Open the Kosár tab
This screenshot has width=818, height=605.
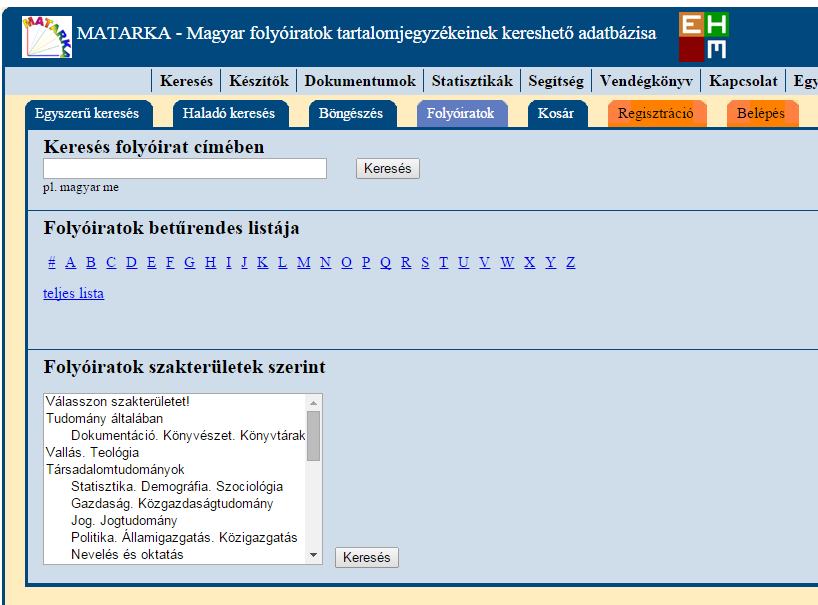pyautogui.click(x=556, y=113)
